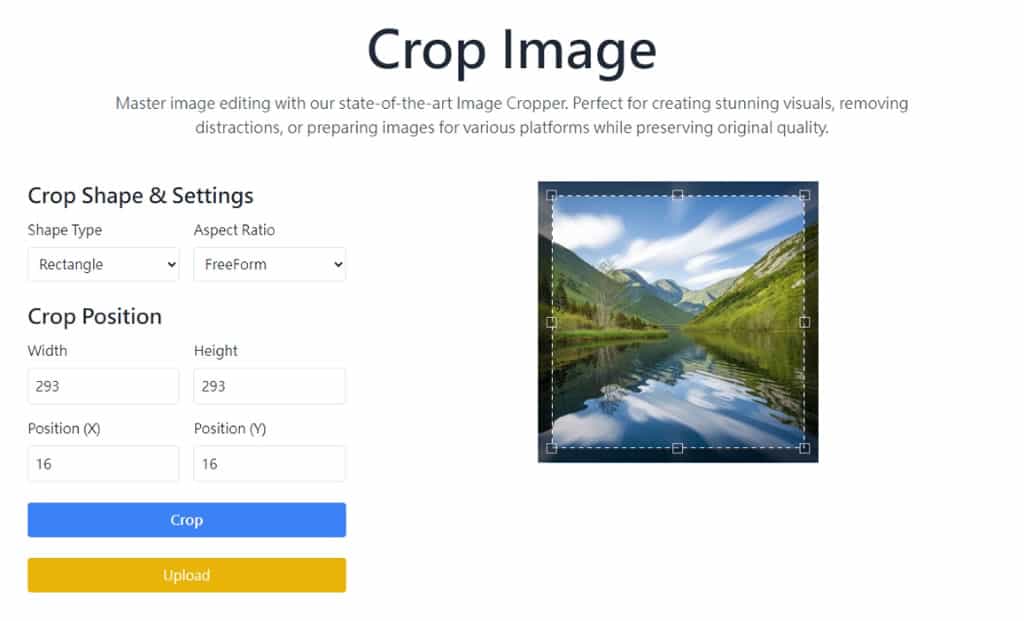Click the top-center crop handle

coord(678,196)
